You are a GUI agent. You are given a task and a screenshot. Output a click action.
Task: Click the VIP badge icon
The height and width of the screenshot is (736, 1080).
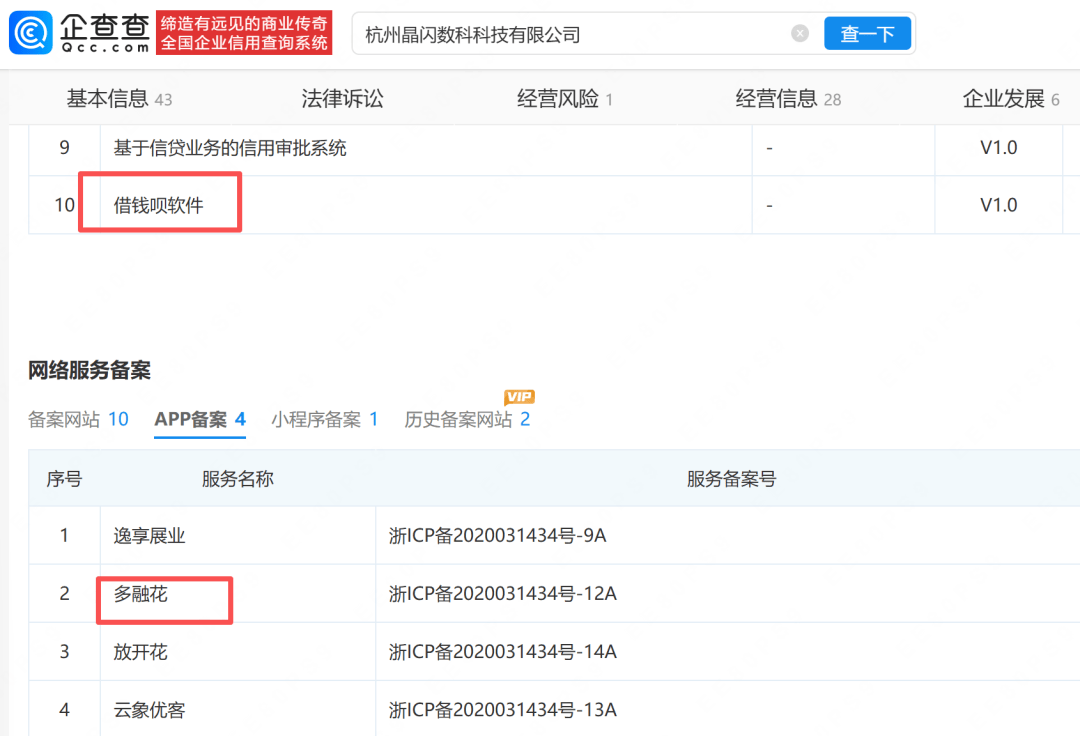tap(519, 397)
